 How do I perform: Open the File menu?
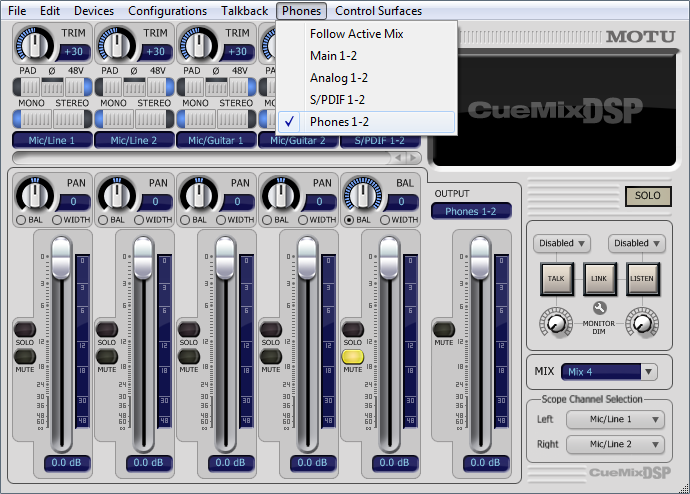pos(17,11)
